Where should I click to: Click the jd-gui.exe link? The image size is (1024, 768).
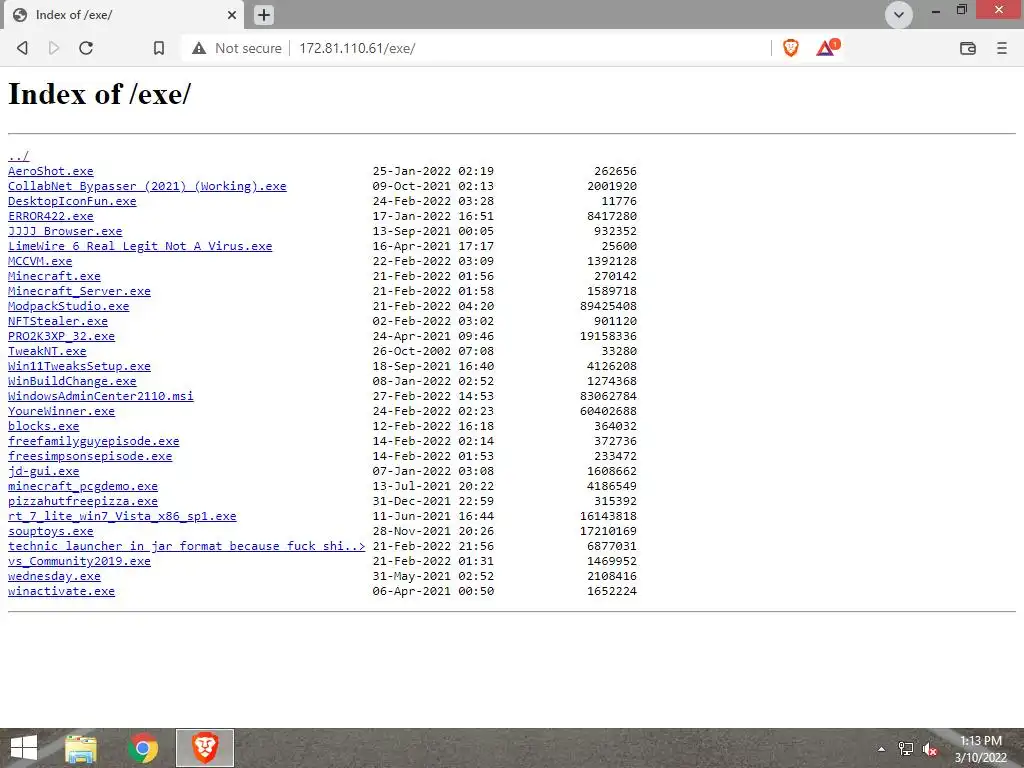click(x=43, y=472)
